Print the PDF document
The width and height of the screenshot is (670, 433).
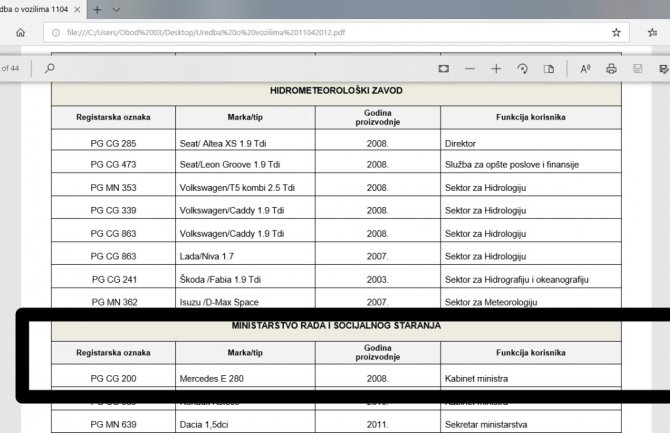(611, 69)
